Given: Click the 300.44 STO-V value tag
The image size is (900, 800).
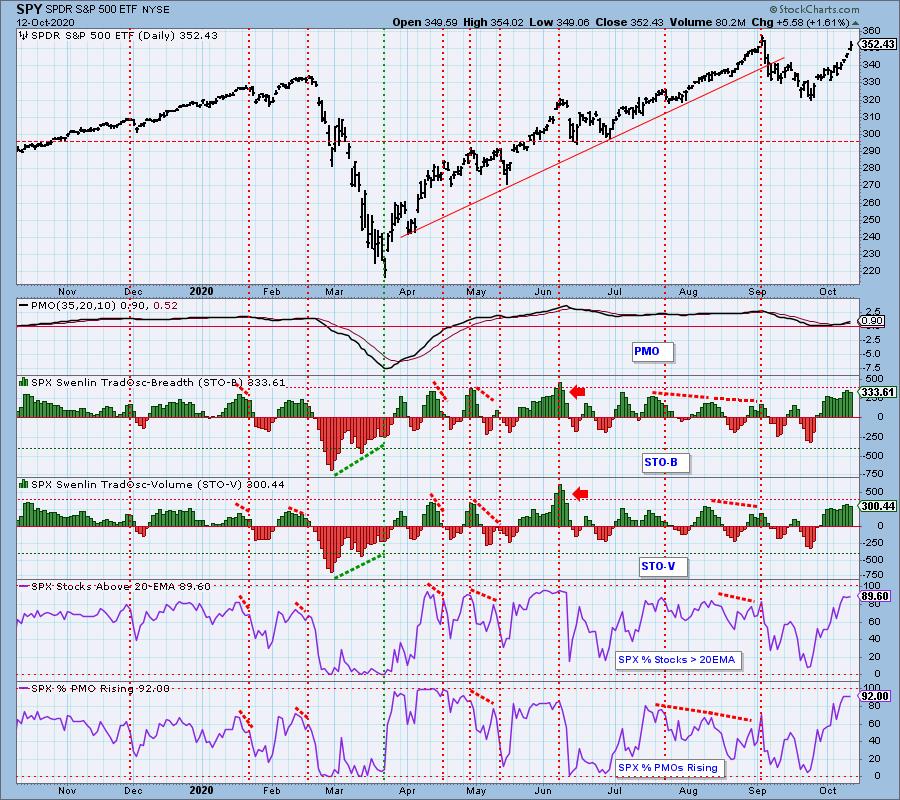Looking at the screenshot, I should (x=878, y=506).
